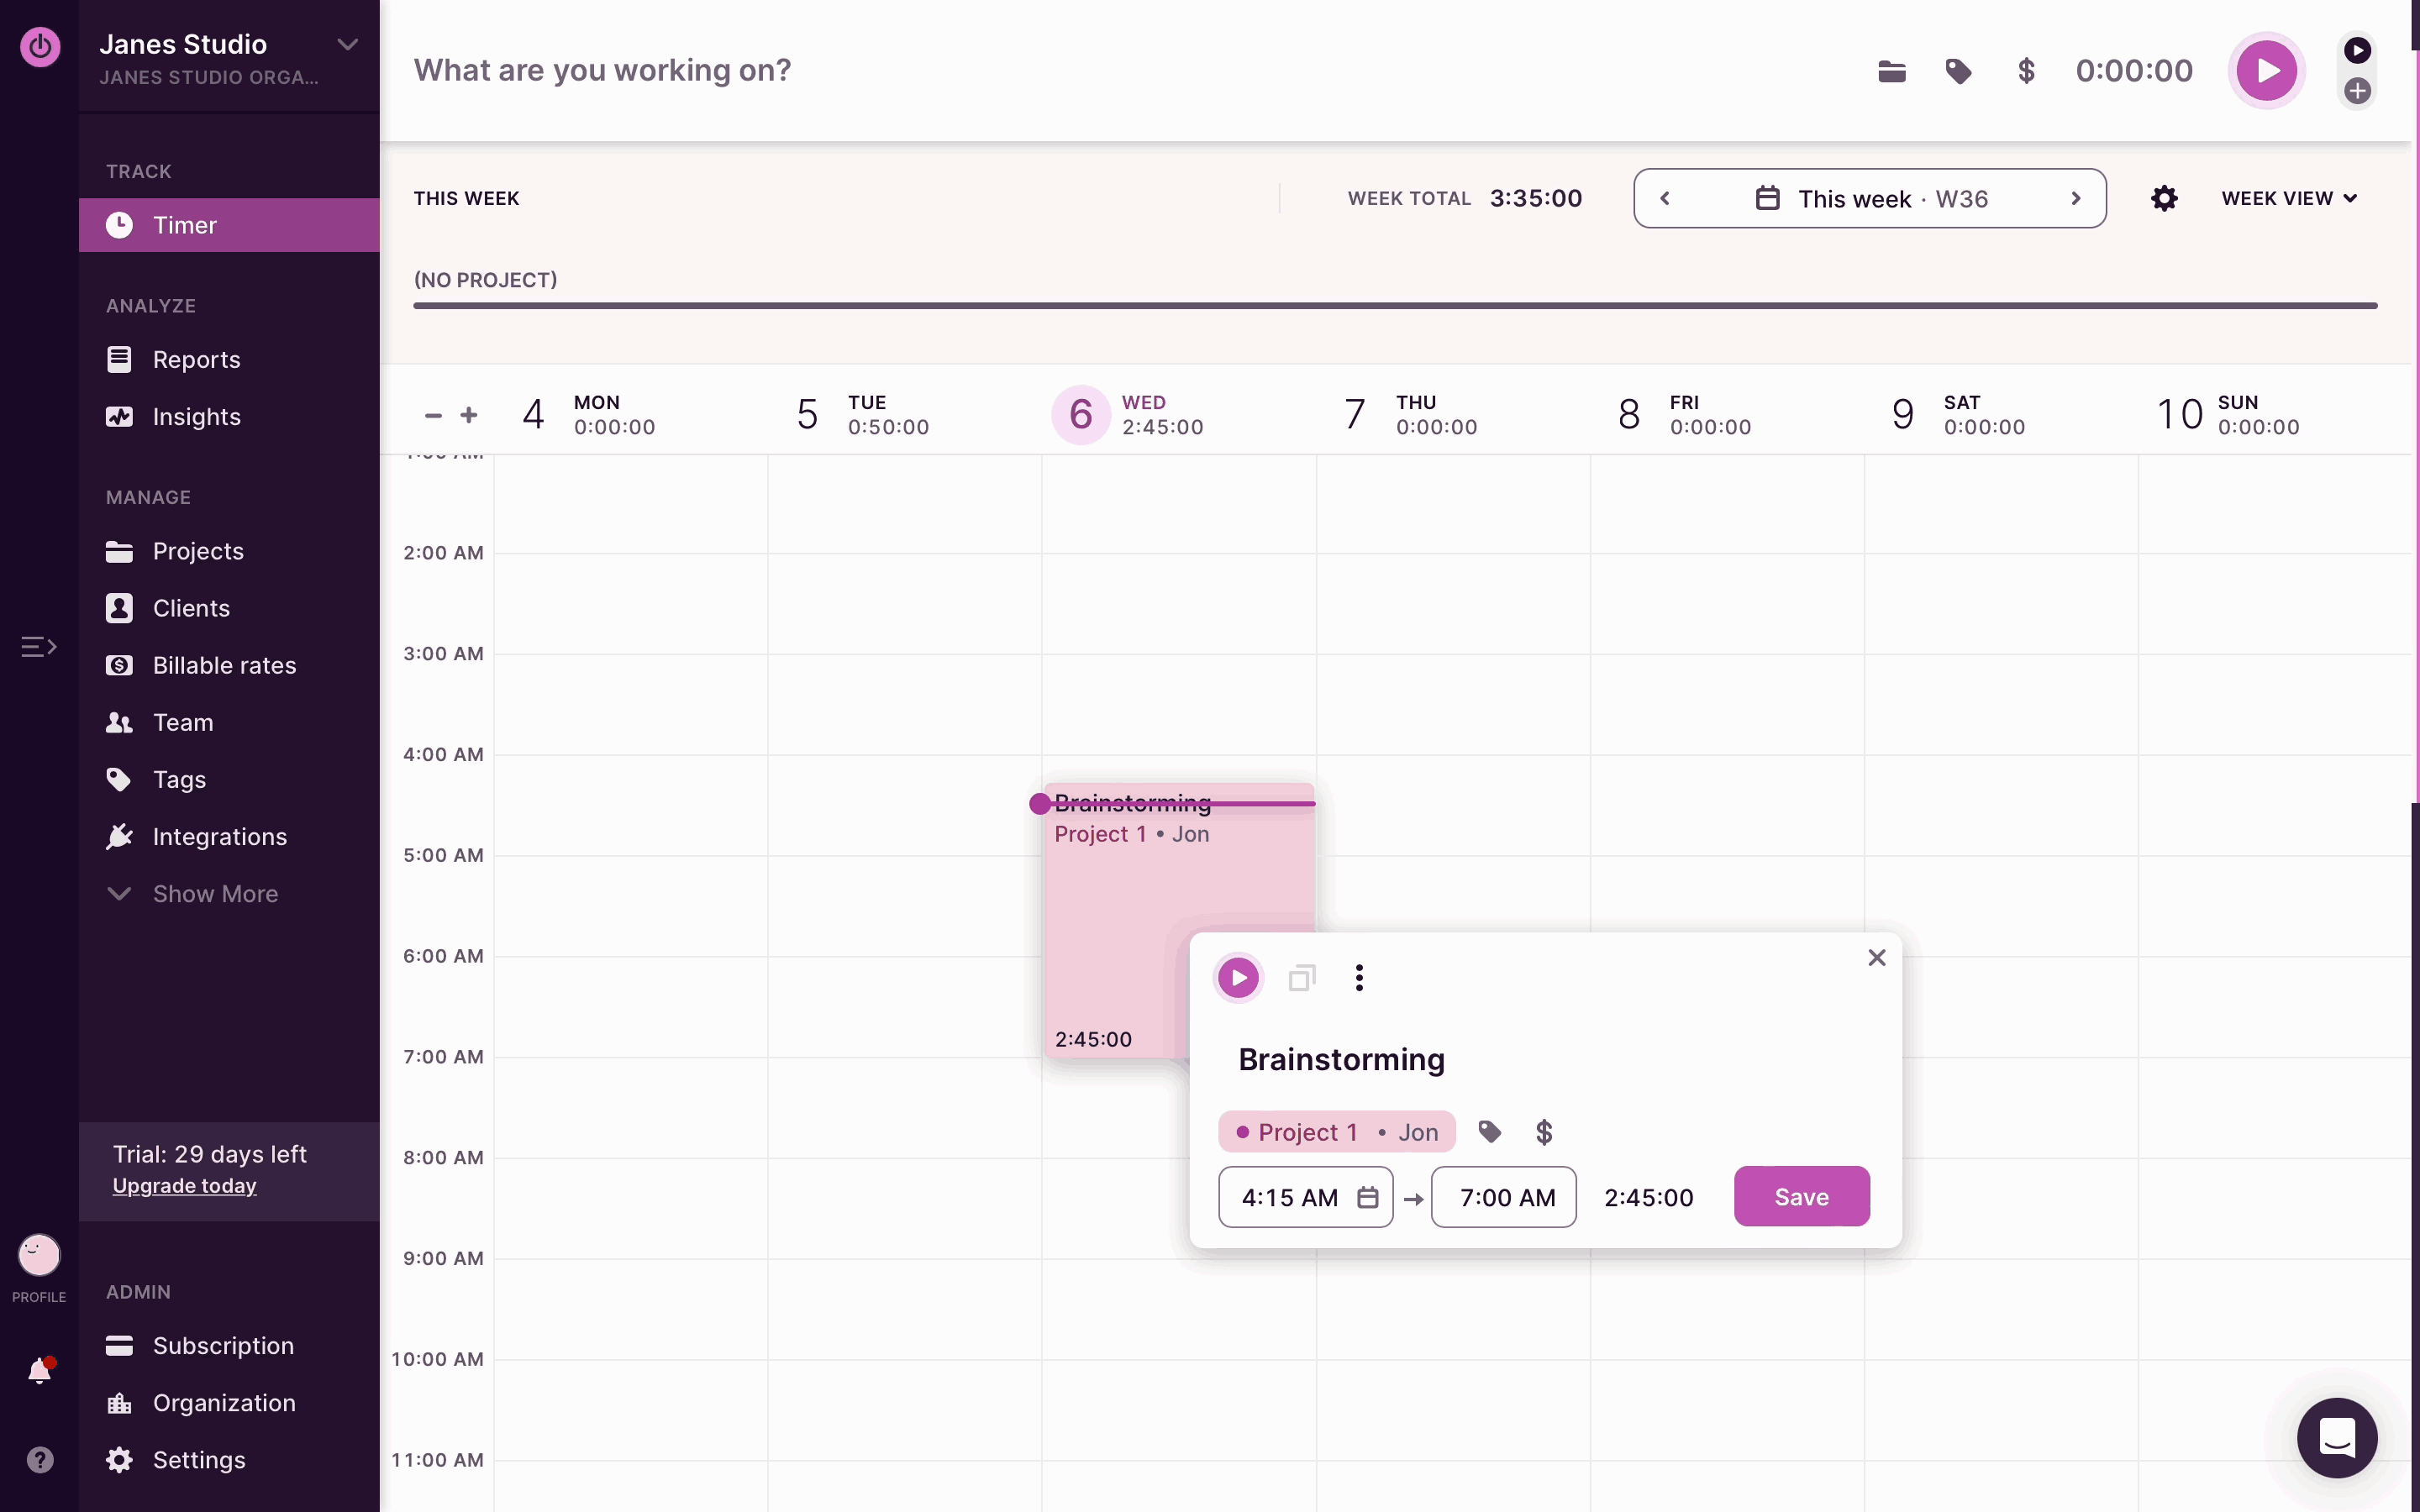Open the calendar settings gear icon

(2164, 198)
